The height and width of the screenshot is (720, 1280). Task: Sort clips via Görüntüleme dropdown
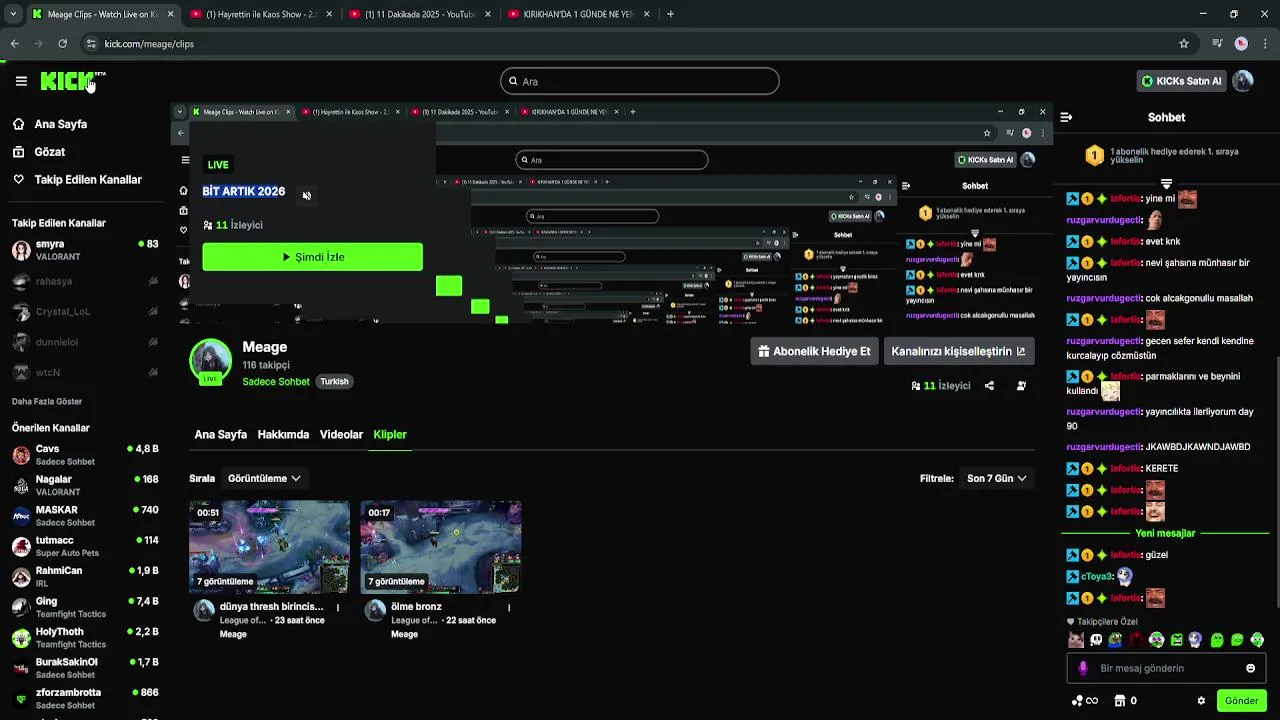264,478
